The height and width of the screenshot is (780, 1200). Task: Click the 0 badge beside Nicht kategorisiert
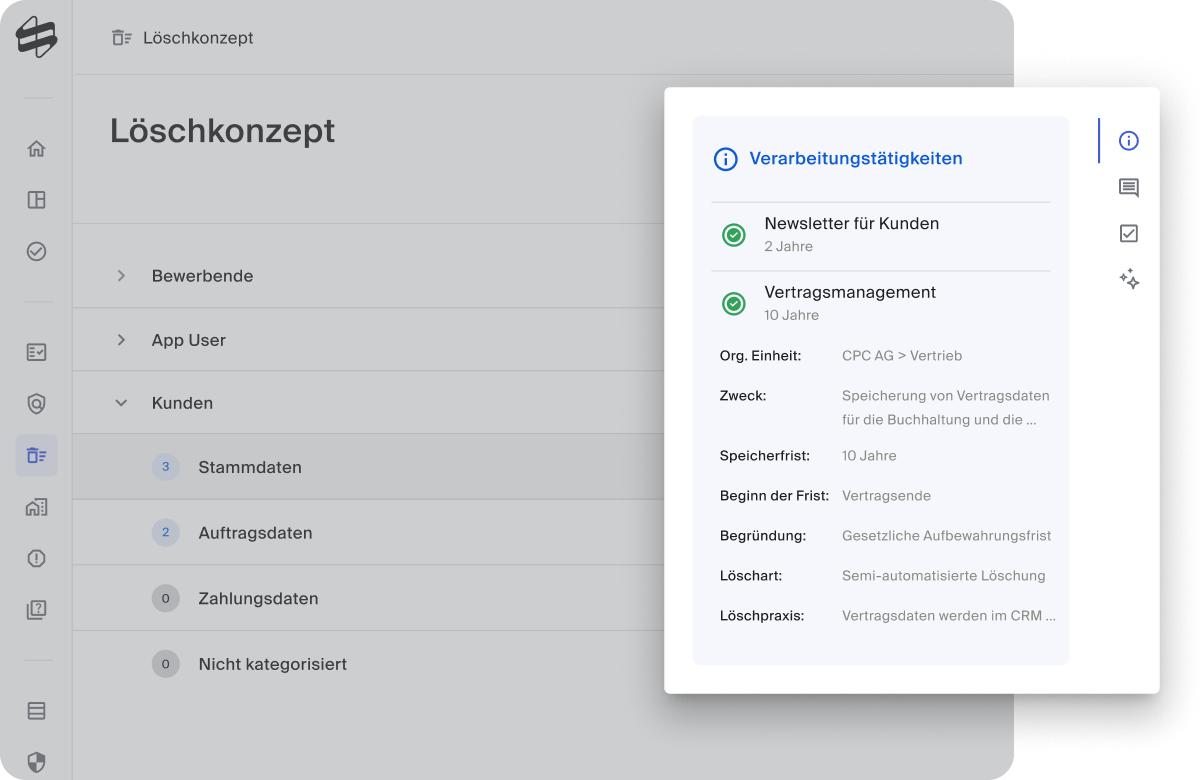pyautogui.click(x=166, y=664)
